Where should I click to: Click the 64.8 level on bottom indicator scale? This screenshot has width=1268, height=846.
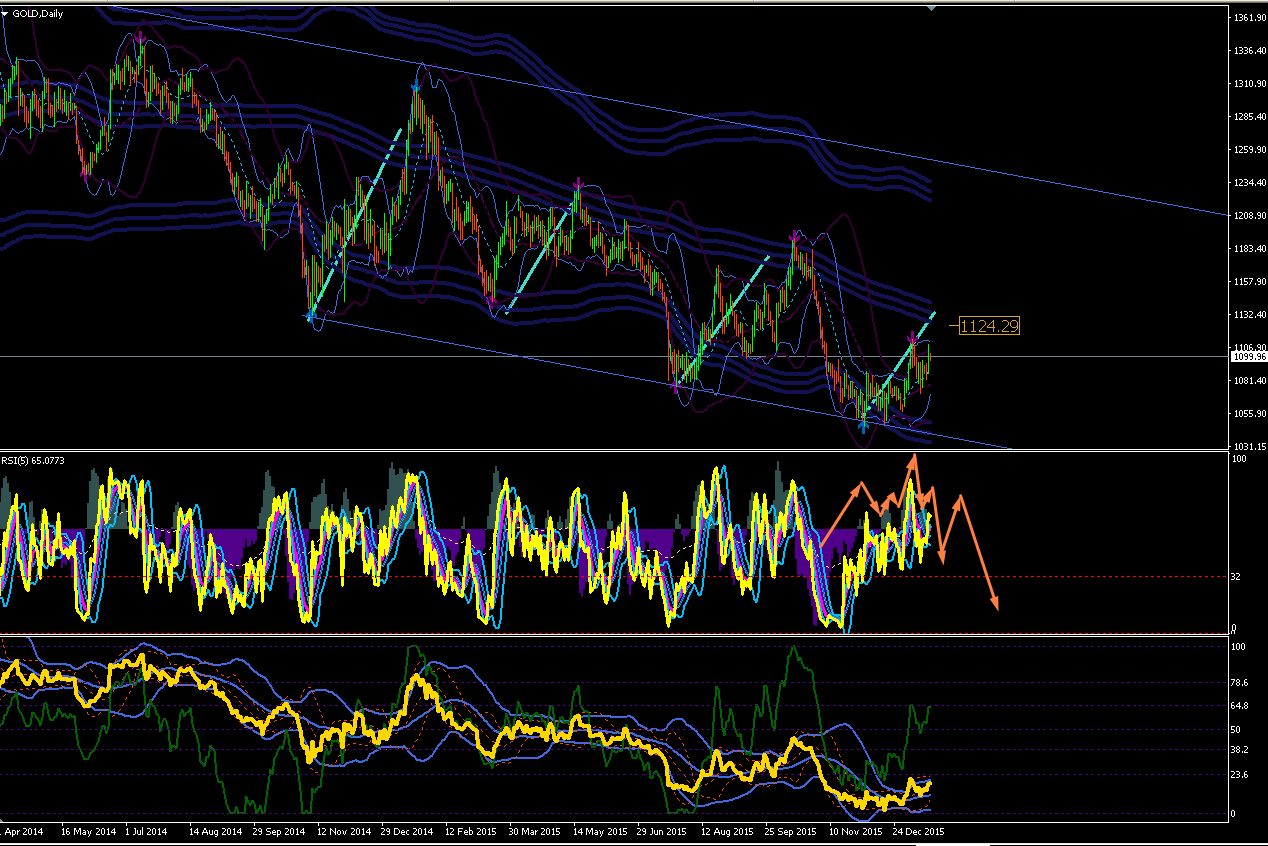pyautogui.click(x=1239, y=705)
